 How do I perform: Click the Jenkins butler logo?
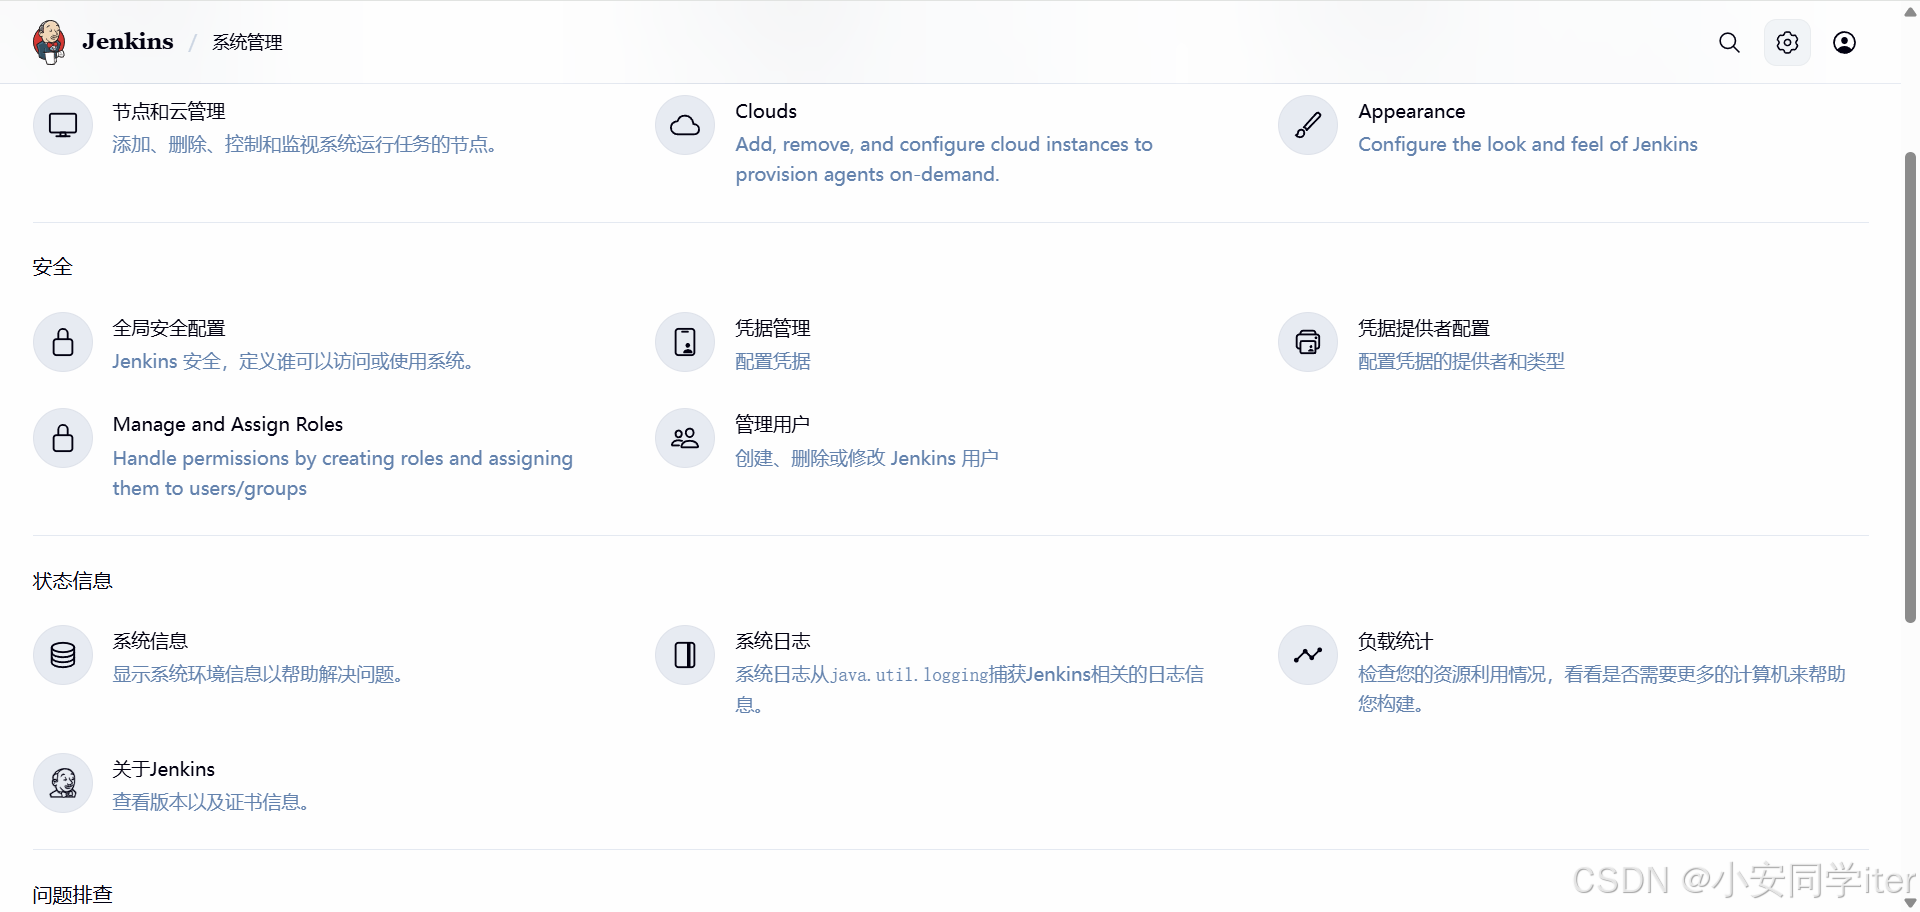click(48, 42)
